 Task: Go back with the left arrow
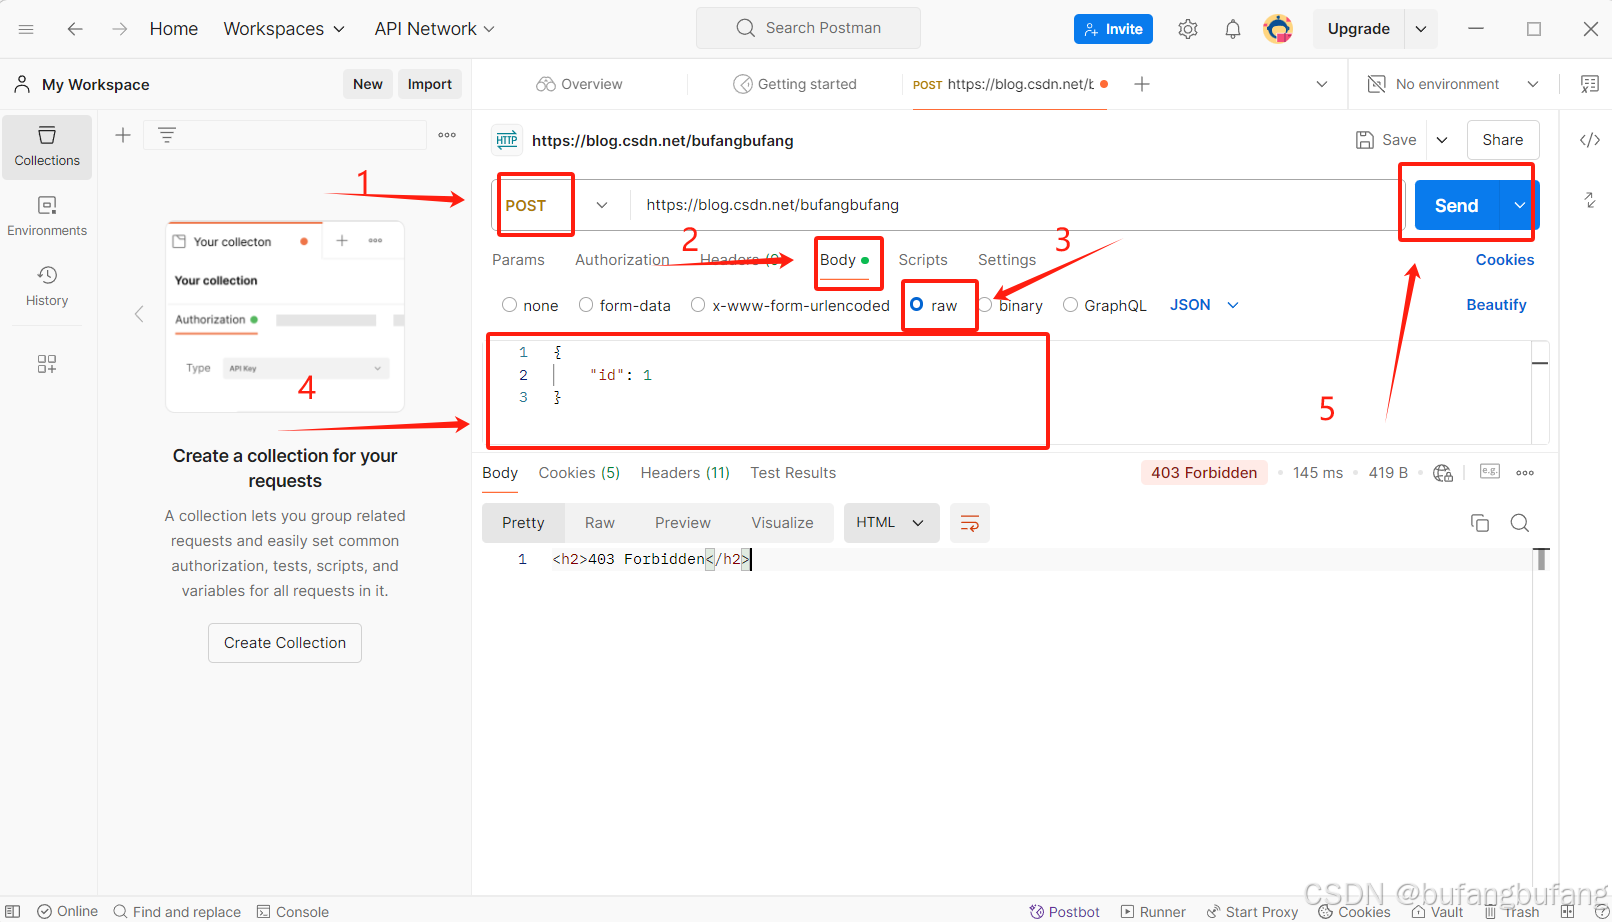pos(75,29)
